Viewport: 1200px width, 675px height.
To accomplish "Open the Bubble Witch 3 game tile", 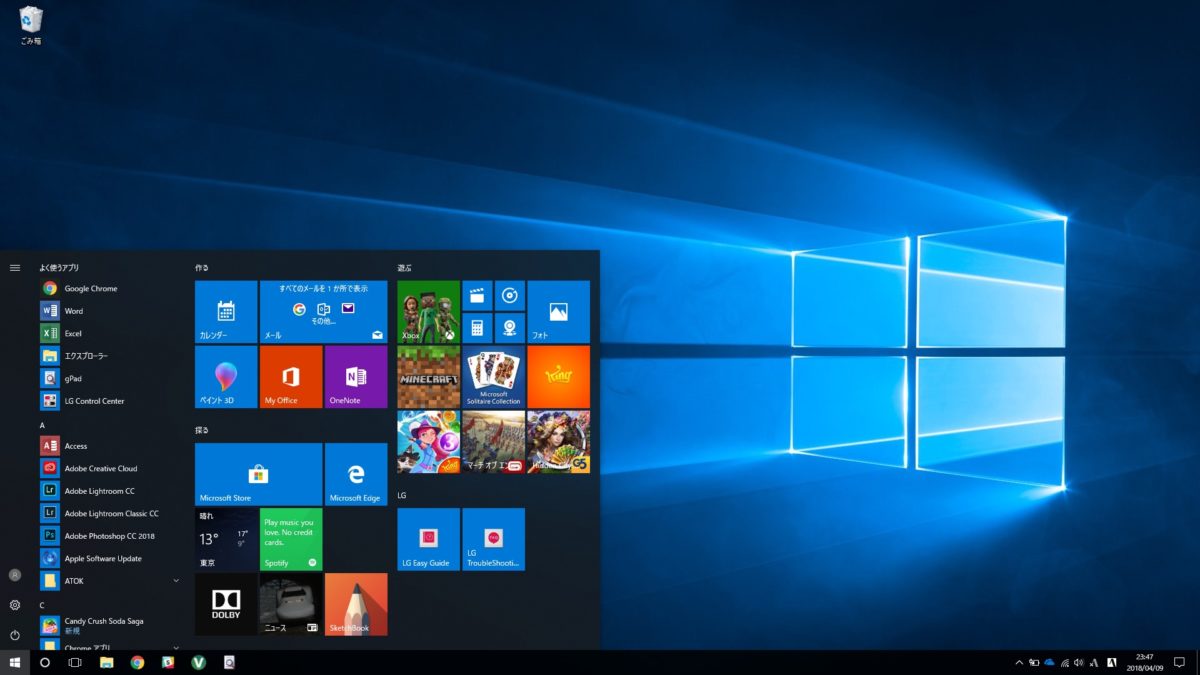I will (x=429, y=442).
